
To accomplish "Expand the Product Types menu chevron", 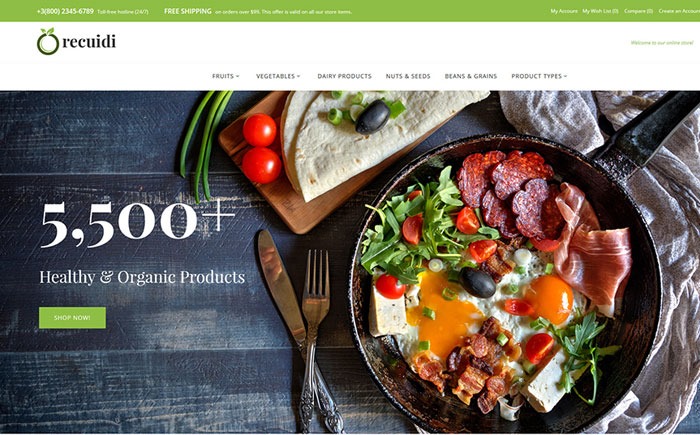I will click(x=565, y=76).
